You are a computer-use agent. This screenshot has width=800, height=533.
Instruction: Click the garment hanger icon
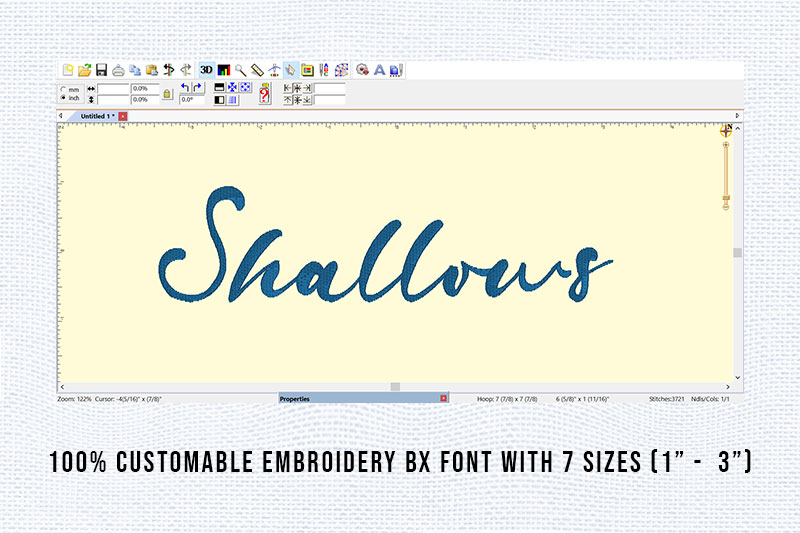tap(274, 70)
